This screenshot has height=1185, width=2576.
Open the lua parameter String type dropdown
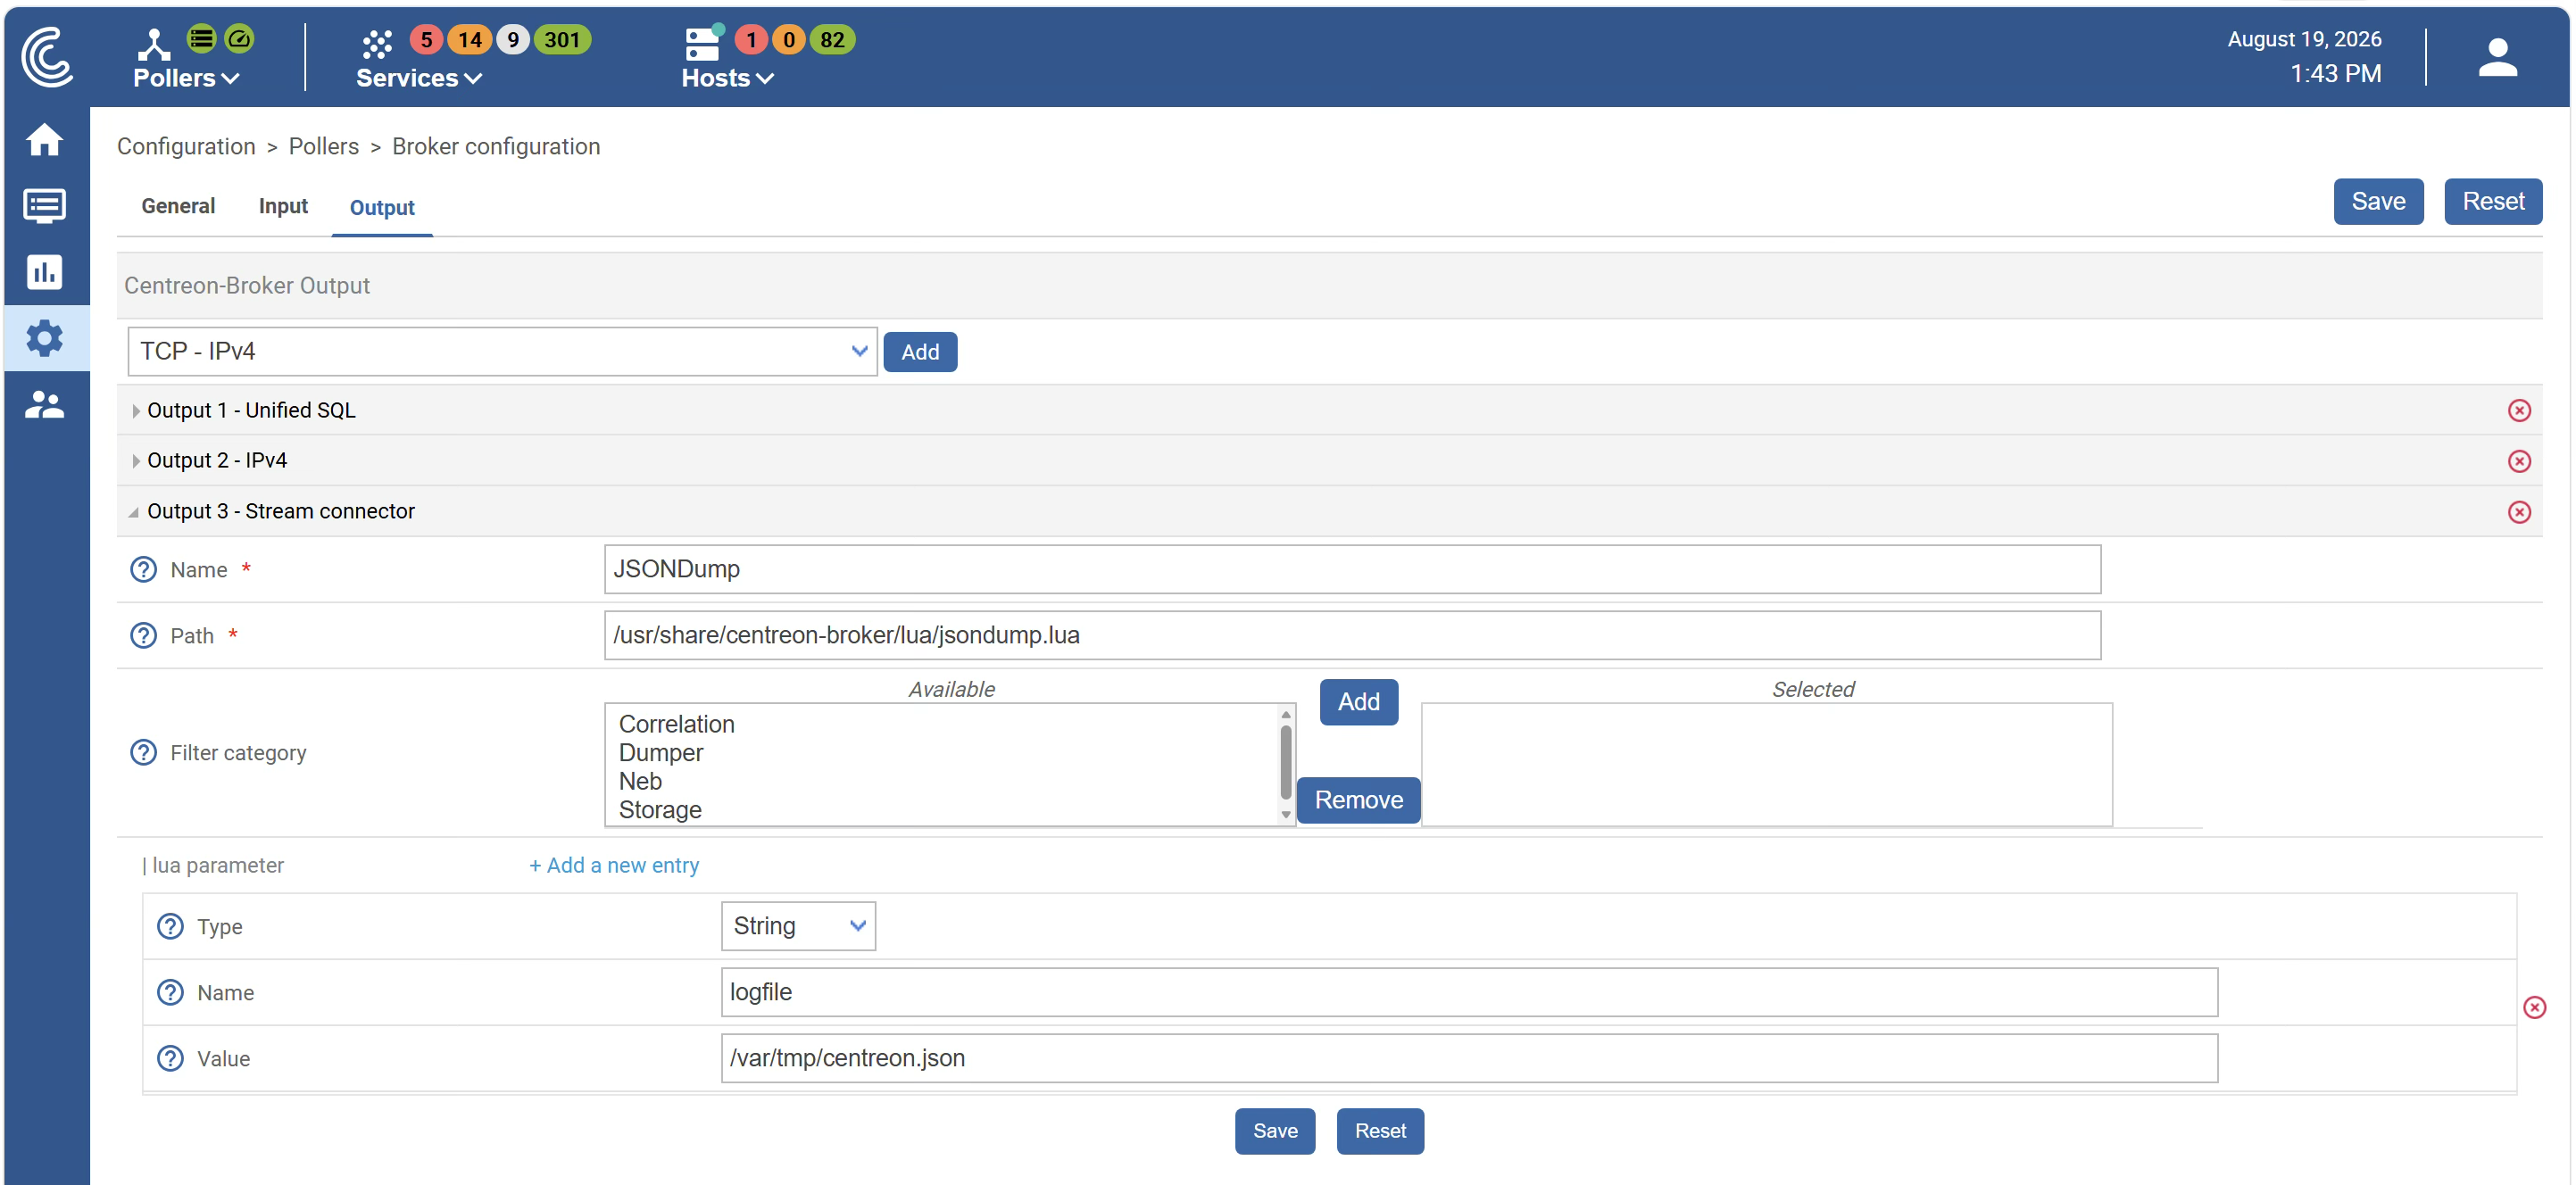pyautogui.click(x=798, y=927)
